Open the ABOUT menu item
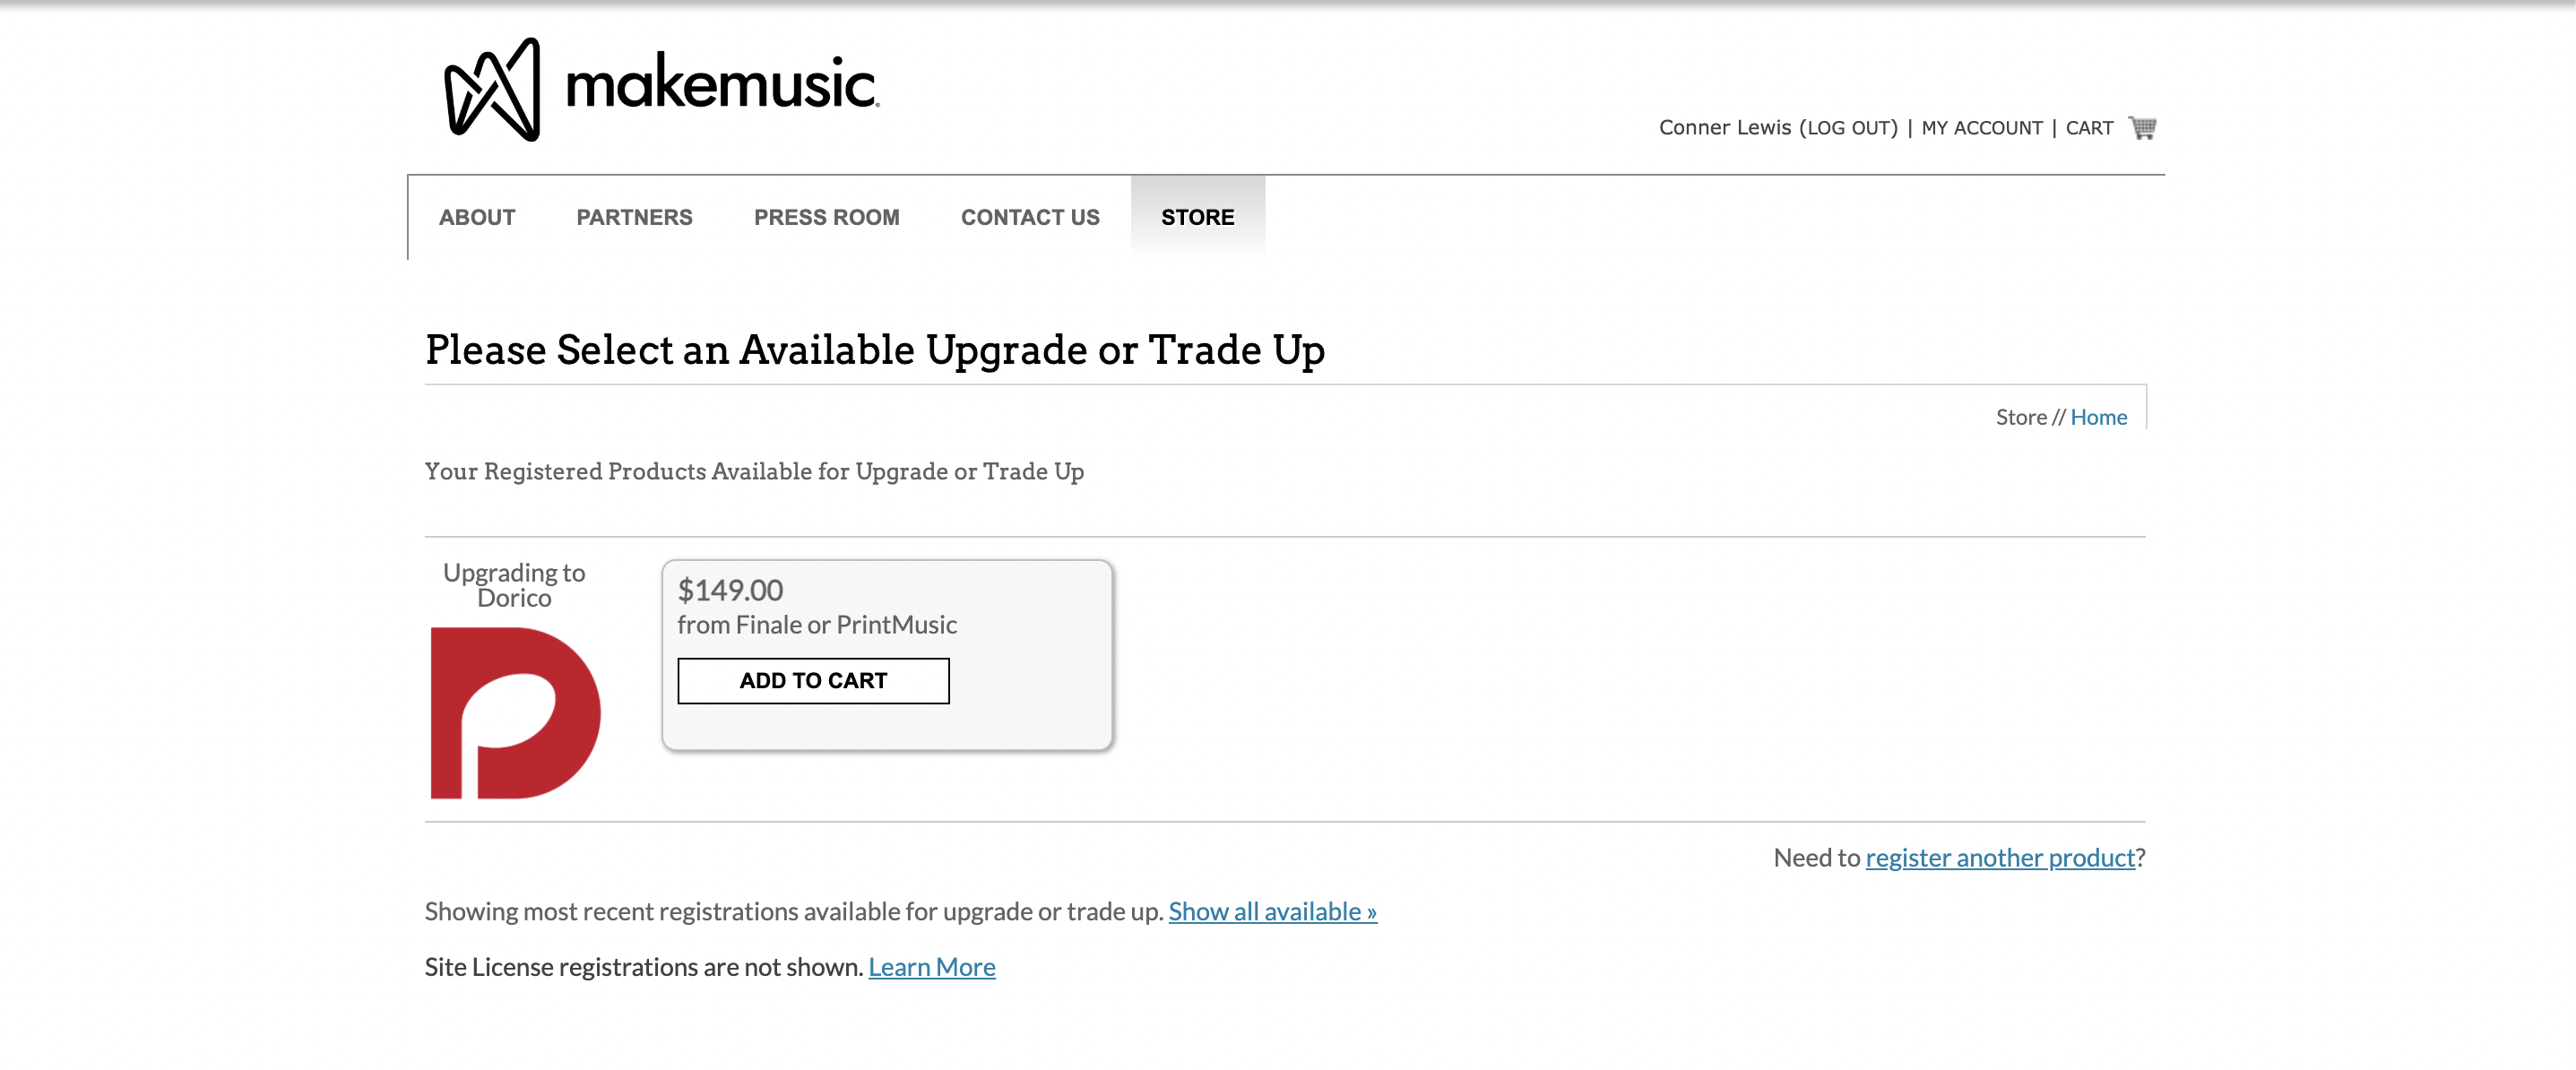2576x1070 pixels. (477, 217)
